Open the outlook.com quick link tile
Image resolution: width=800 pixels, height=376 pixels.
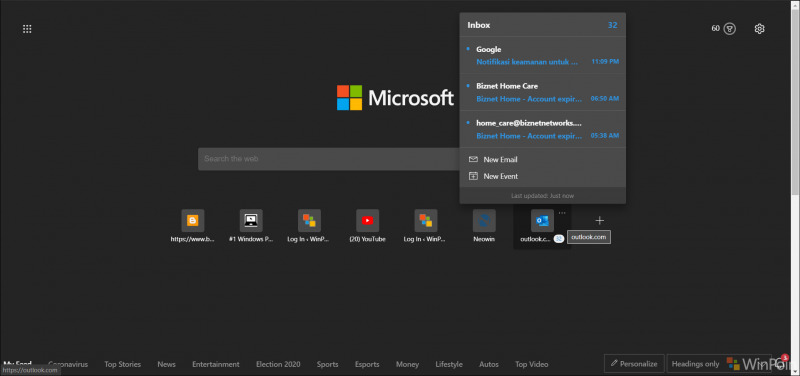point(542,227)
